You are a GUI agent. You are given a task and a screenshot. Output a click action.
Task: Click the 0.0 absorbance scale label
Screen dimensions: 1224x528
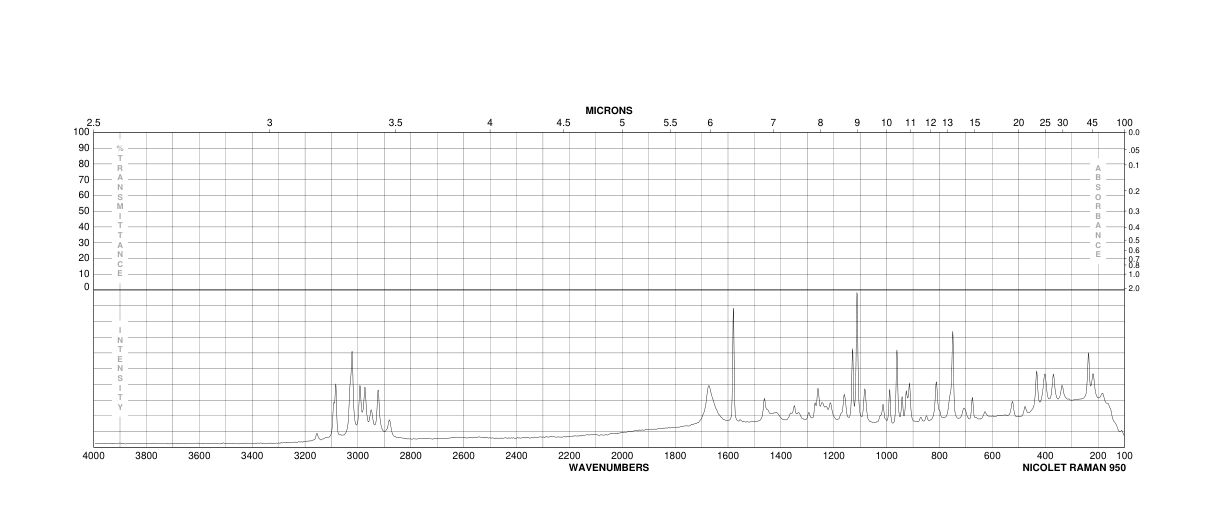pos(1134,132)
